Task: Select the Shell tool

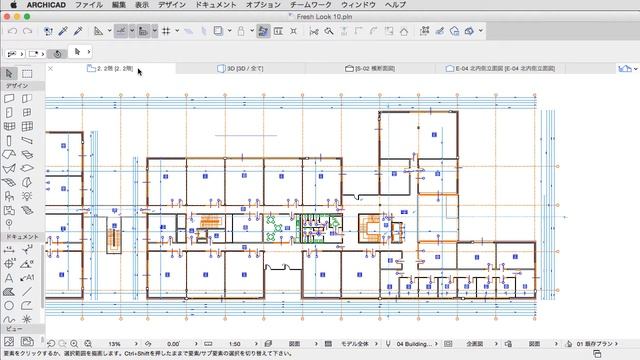Action: pos(9,168)
